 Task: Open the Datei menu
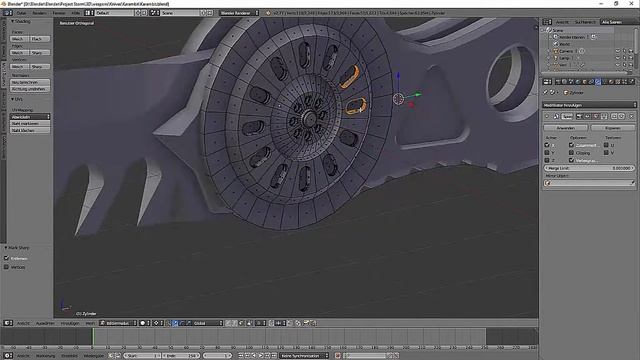[21, 13]
